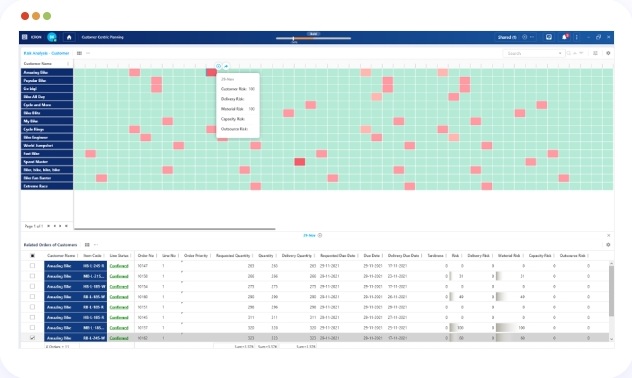Click the search magnifier icon
The image size is (632, 378).
point(568,53)
